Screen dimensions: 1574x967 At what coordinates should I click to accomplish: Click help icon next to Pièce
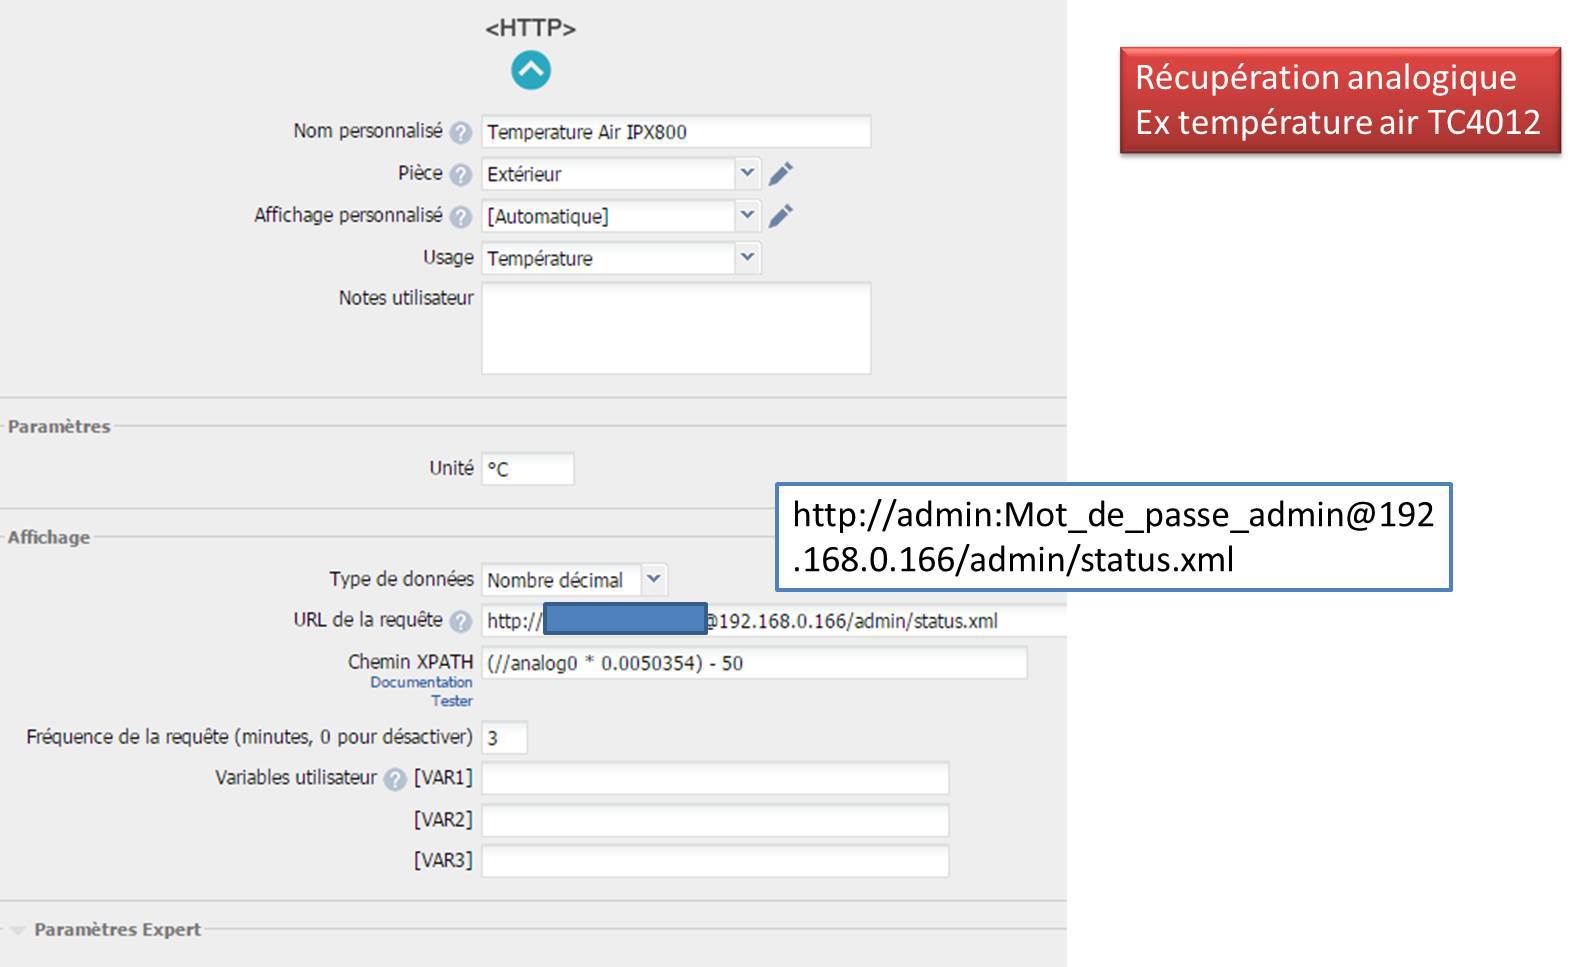[x=460, y=174]
